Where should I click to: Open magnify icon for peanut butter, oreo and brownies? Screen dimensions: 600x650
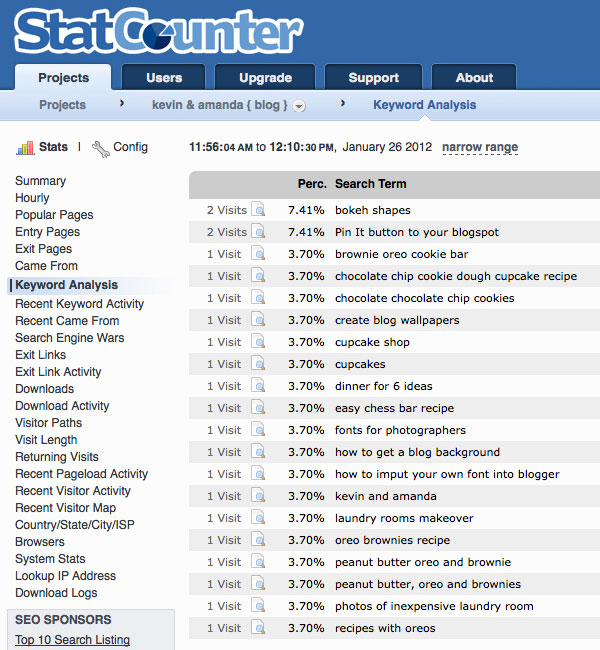click(258, 583)
